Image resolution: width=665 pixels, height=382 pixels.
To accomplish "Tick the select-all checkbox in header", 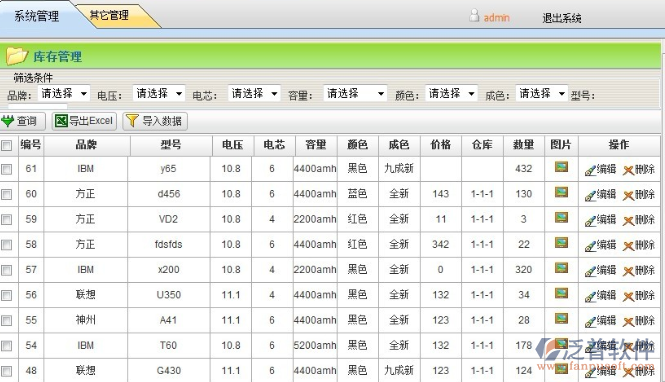I will (6, 146).
